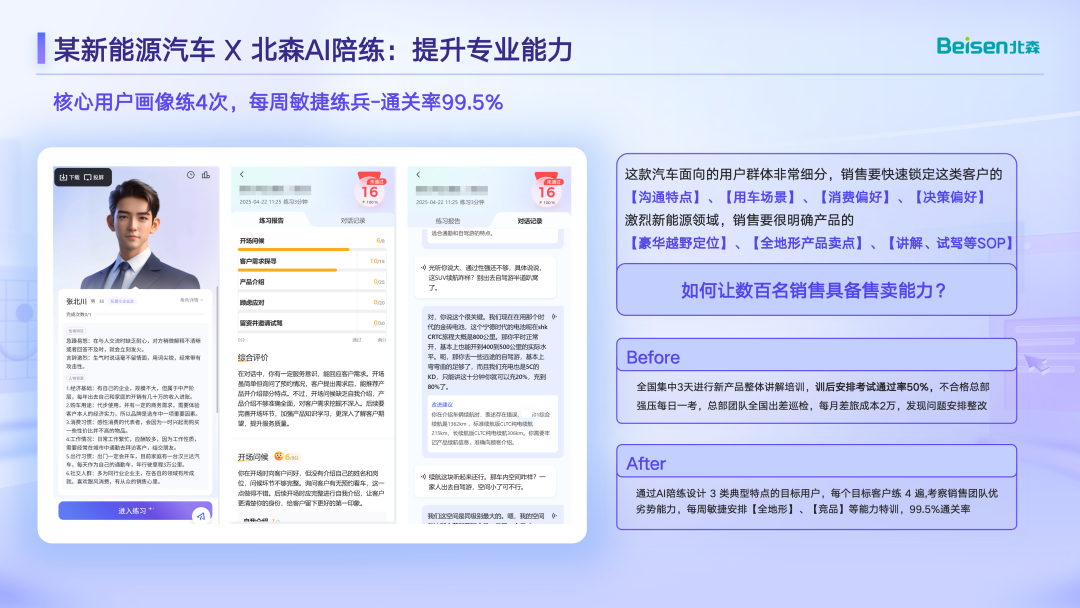The width and height of the screenshot is (1080, 608).
Task: Go back from the 对话记录 screen
Action: click(x=418, y=174)
